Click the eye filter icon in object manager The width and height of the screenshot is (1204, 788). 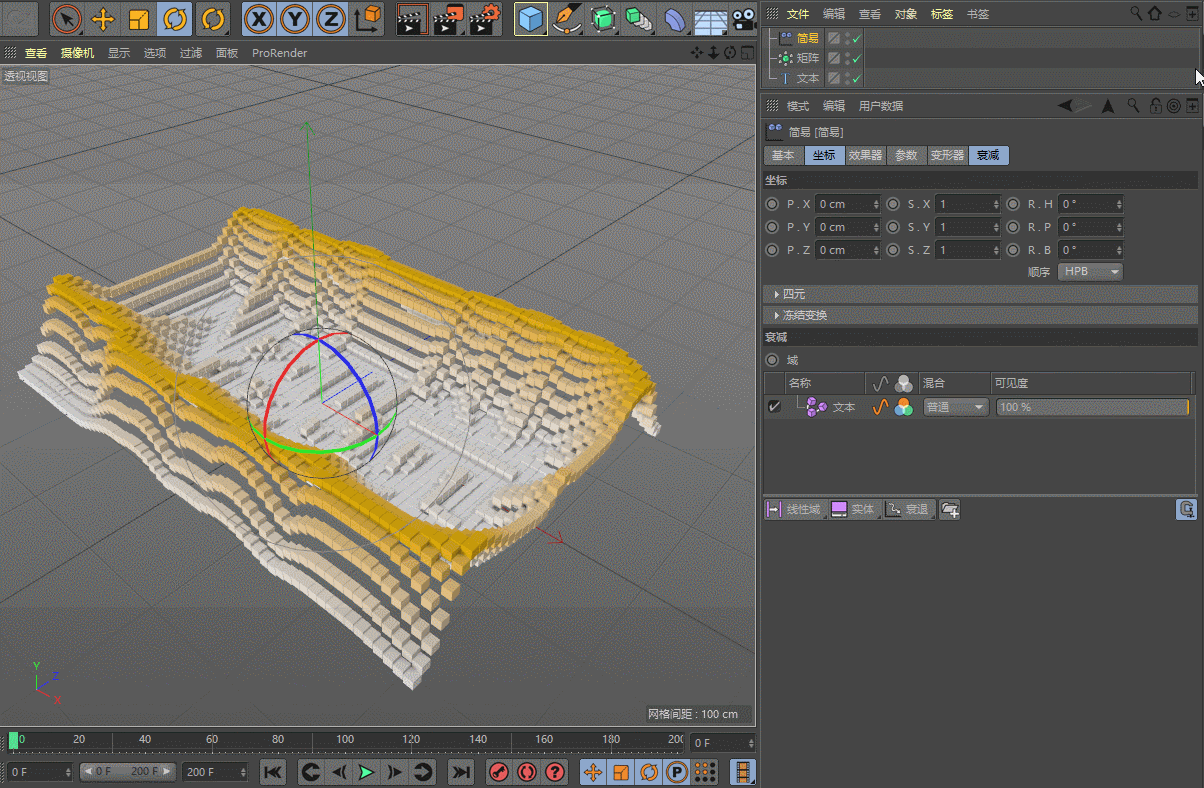pos(1174,14)
